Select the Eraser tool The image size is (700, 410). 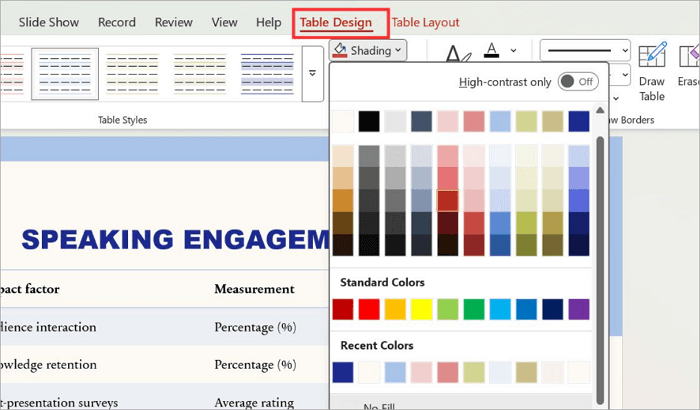[688, 65]
